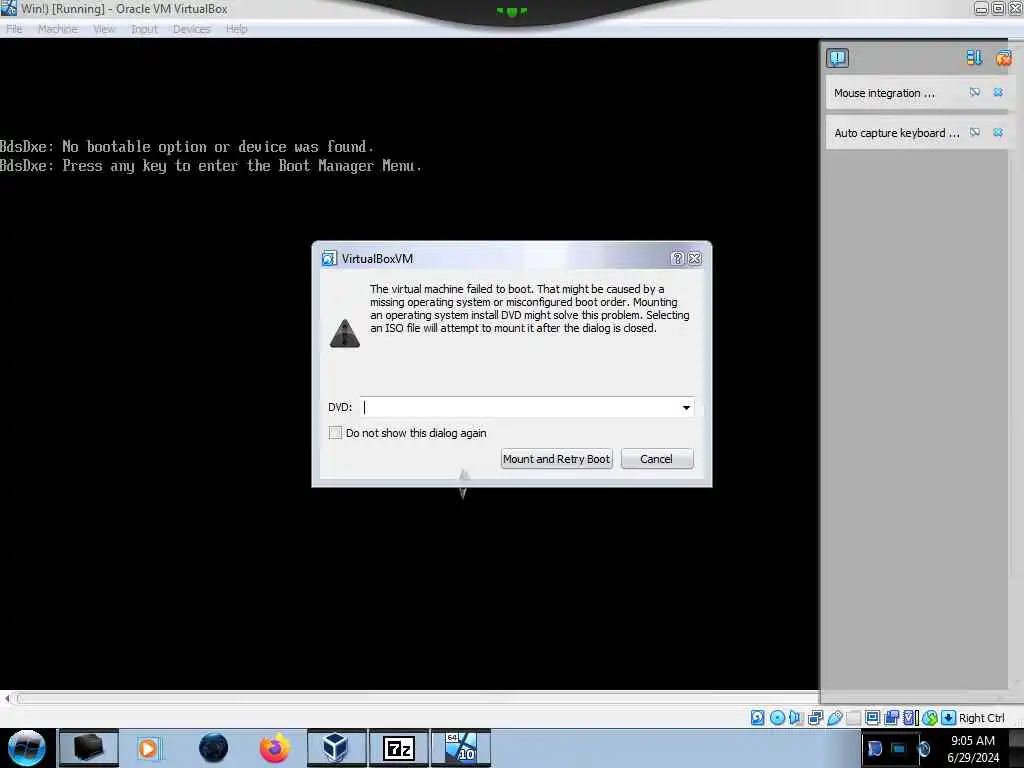The image size is (1024, 768).
Task: Expand the Auto capture keyboard notification text
Action: (x=896, y=133)
